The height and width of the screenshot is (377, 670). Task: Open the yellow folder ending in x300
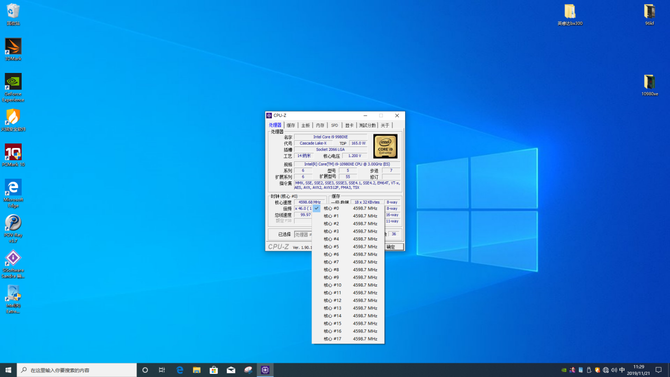coord(570,15)
